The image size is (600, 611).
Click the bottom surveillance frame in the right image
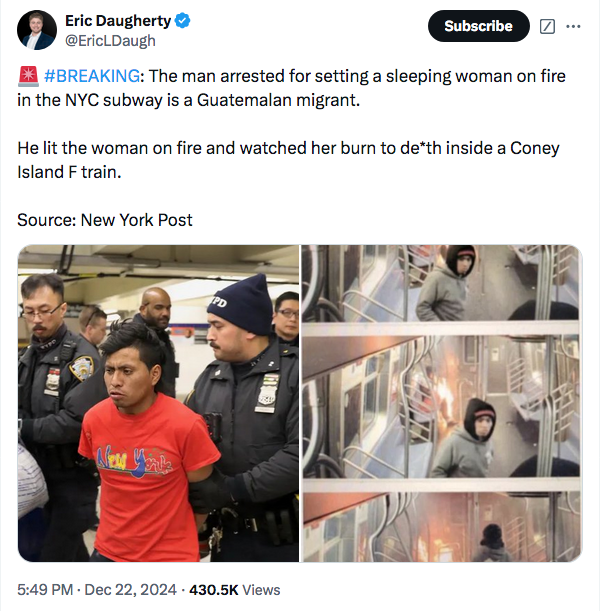tap(442, 526)
